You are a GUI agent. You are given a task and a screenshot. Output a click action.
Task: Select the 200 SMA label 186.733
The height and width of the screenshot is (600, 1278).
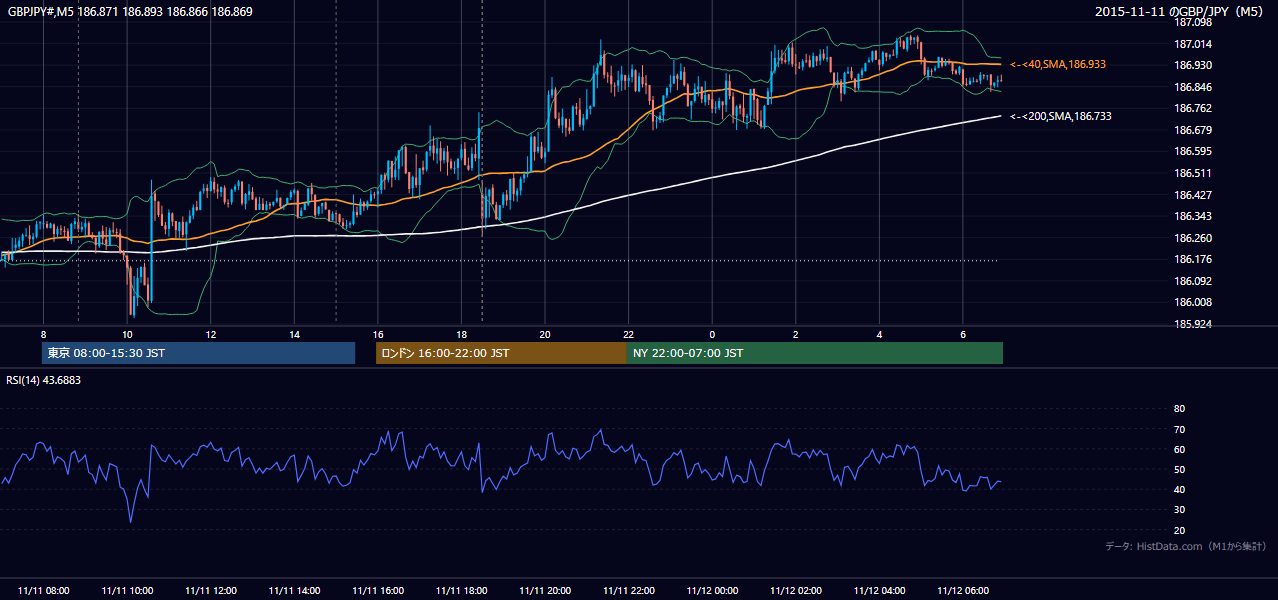tap(1060, 117)
